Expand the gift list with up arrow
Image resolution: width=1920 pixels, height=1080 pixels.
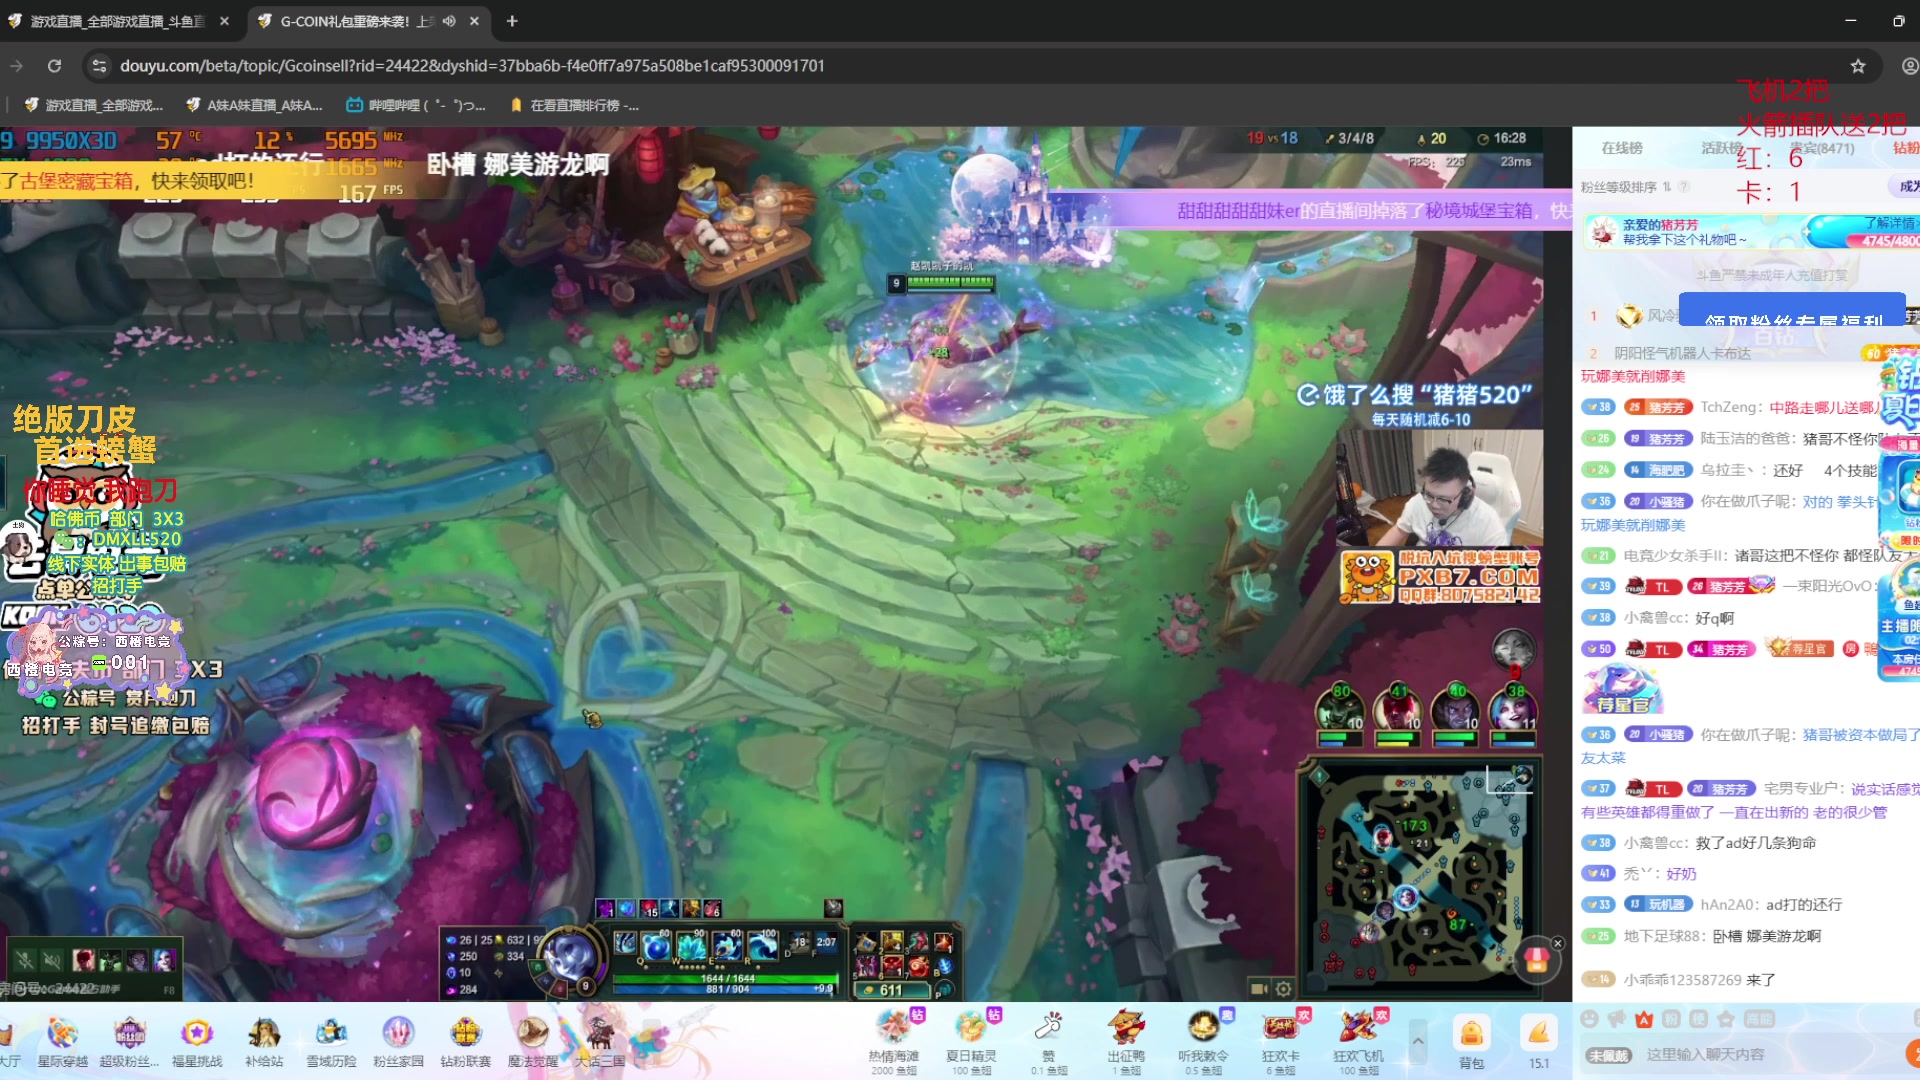1417,1042
